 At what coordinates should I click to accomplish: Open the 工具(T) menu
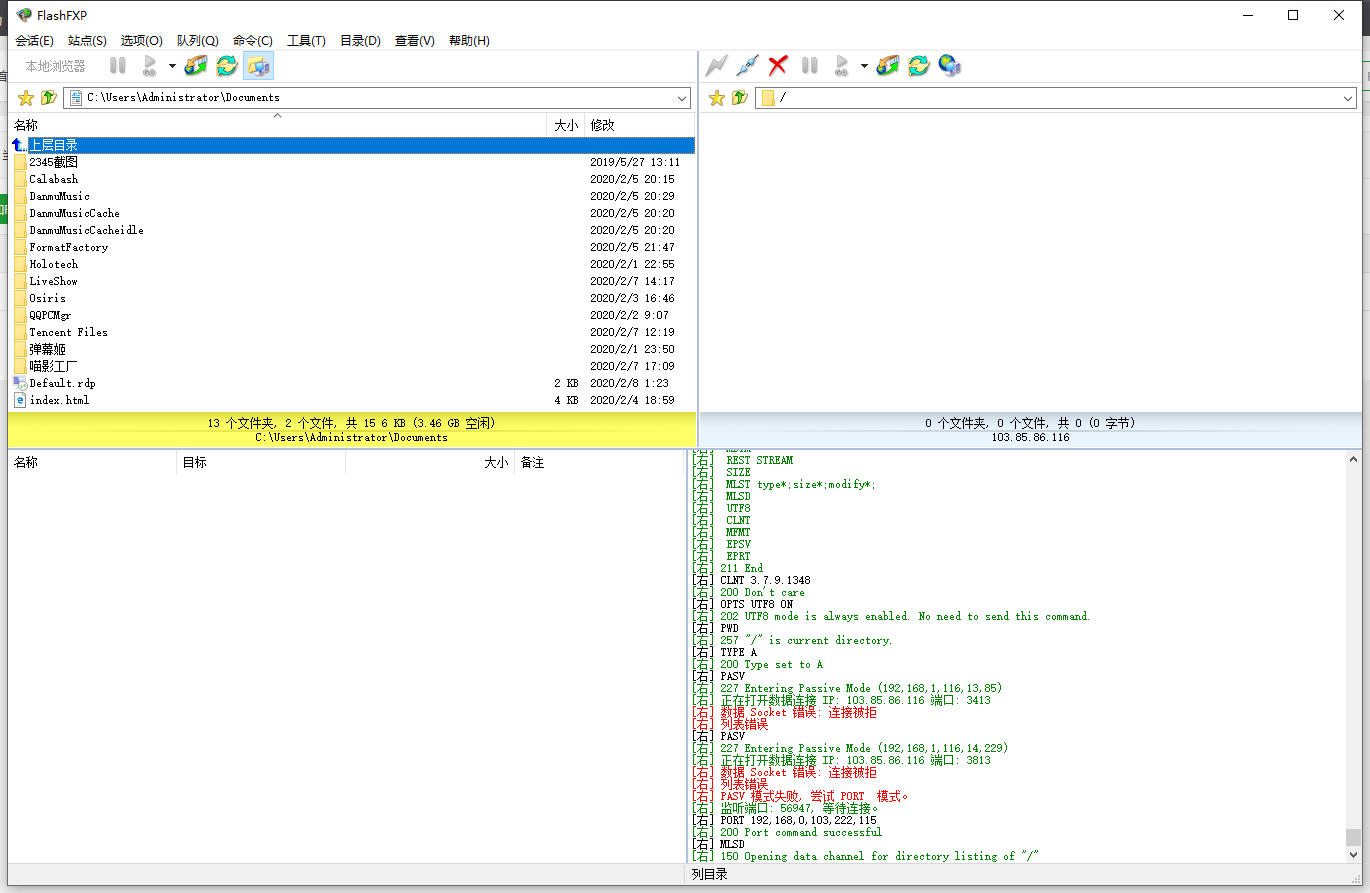pyautogui.click(x=306, y=41)
